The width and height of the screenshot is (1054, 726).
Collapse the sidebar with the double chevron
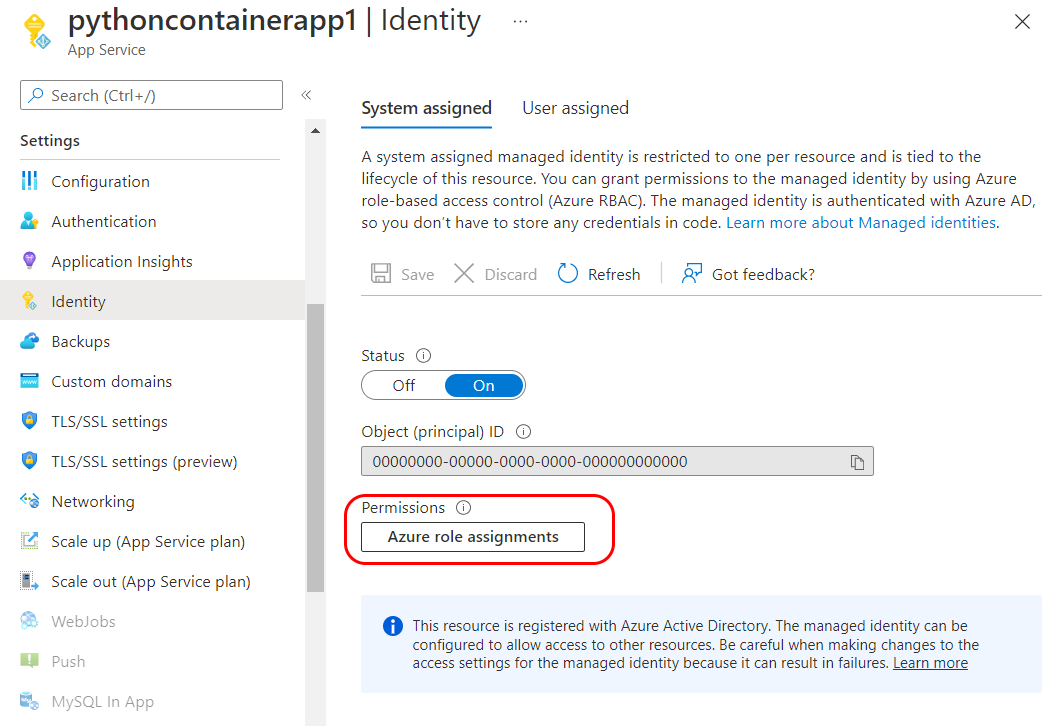click(x=306, y=95)
